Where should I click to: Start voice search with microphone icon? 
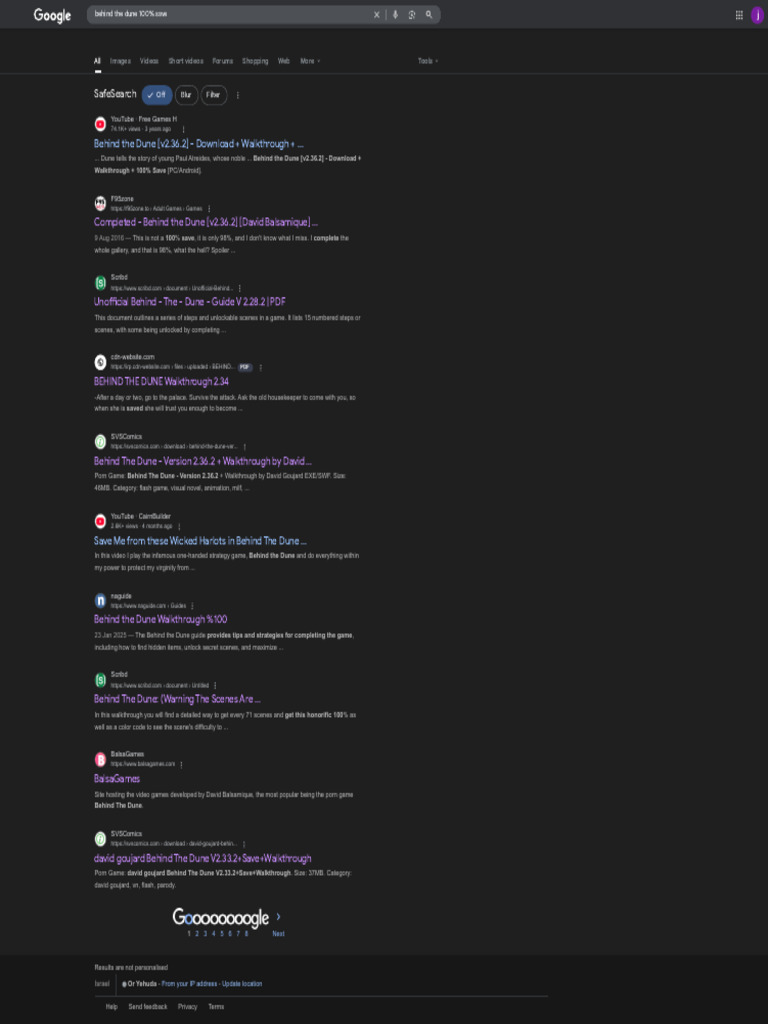[x=395, y=14]
